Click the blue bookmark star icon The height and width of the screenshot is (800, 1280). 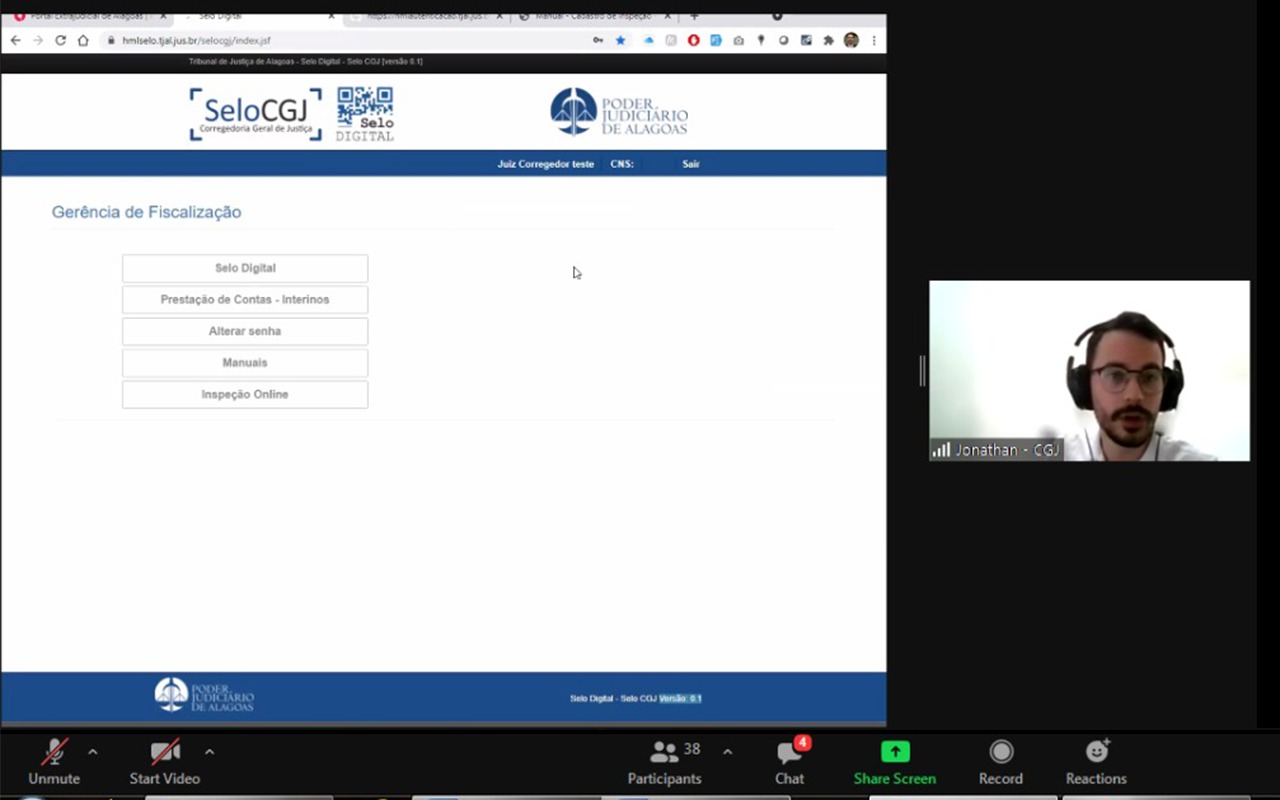pos(620,41)
